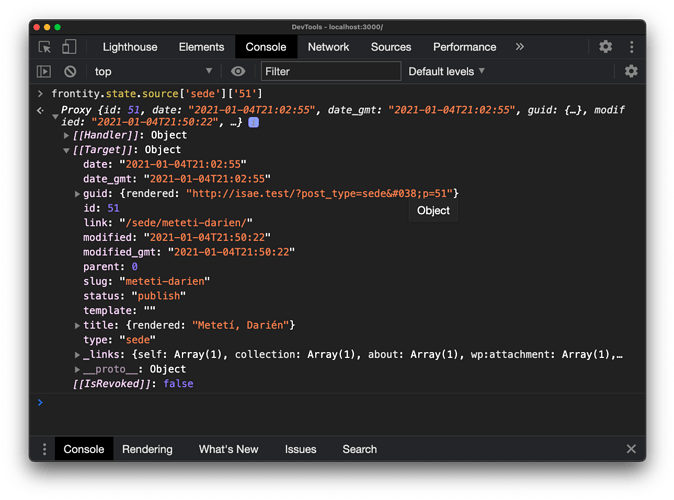
Task: Clear the console with the ban icon
Action: click(70, 72)
